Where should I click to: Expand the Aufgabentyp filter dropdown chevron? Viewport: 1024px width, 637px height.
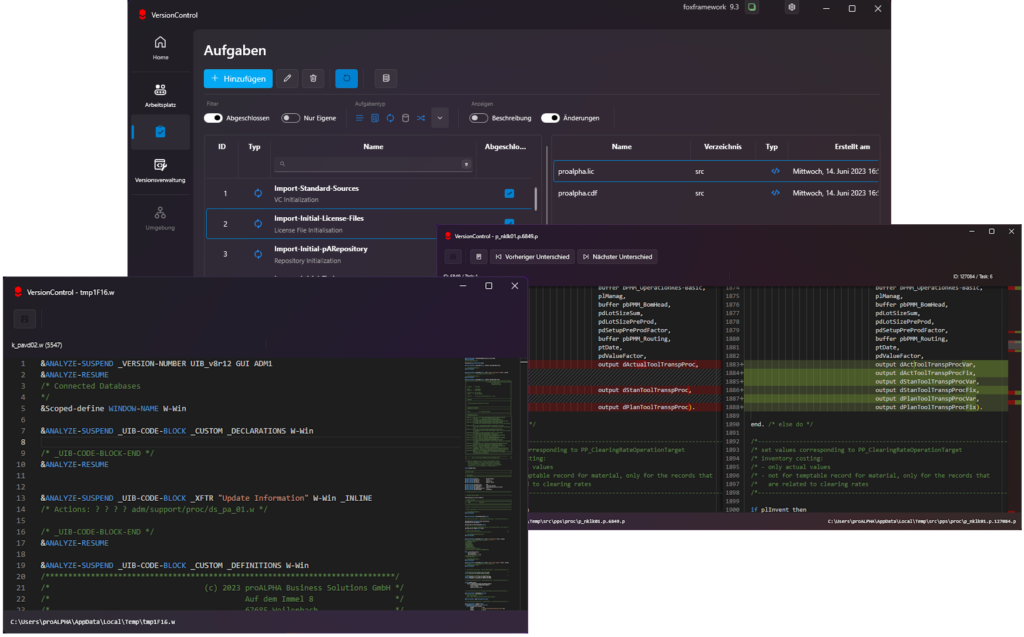[x=440, y=117]
